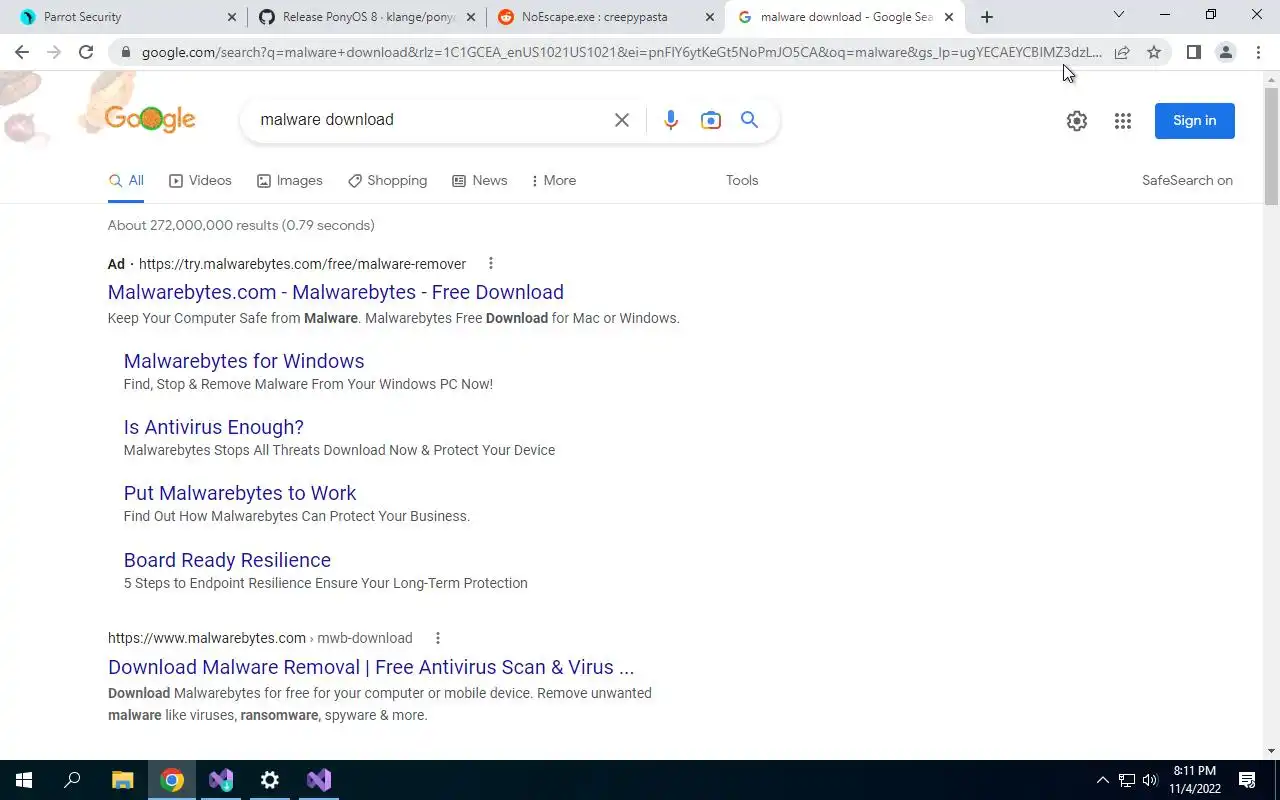The image size is (1280, 800).
Task: View site information lock icon
Action: pyautogui.click(x=125, y=52)
